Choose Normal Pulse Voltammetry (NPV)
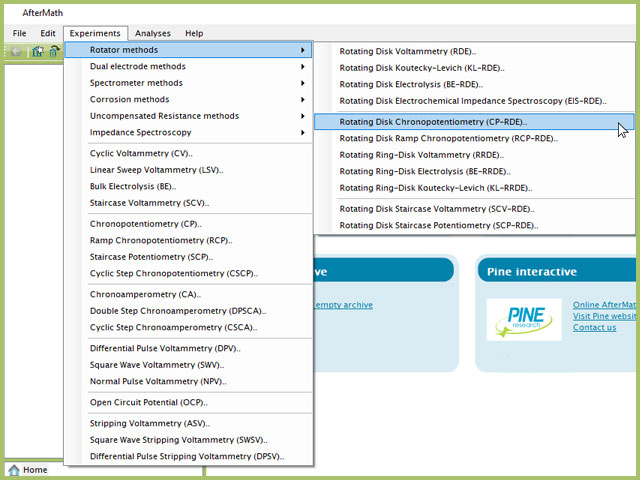640x480 pixels. point(188,382)
